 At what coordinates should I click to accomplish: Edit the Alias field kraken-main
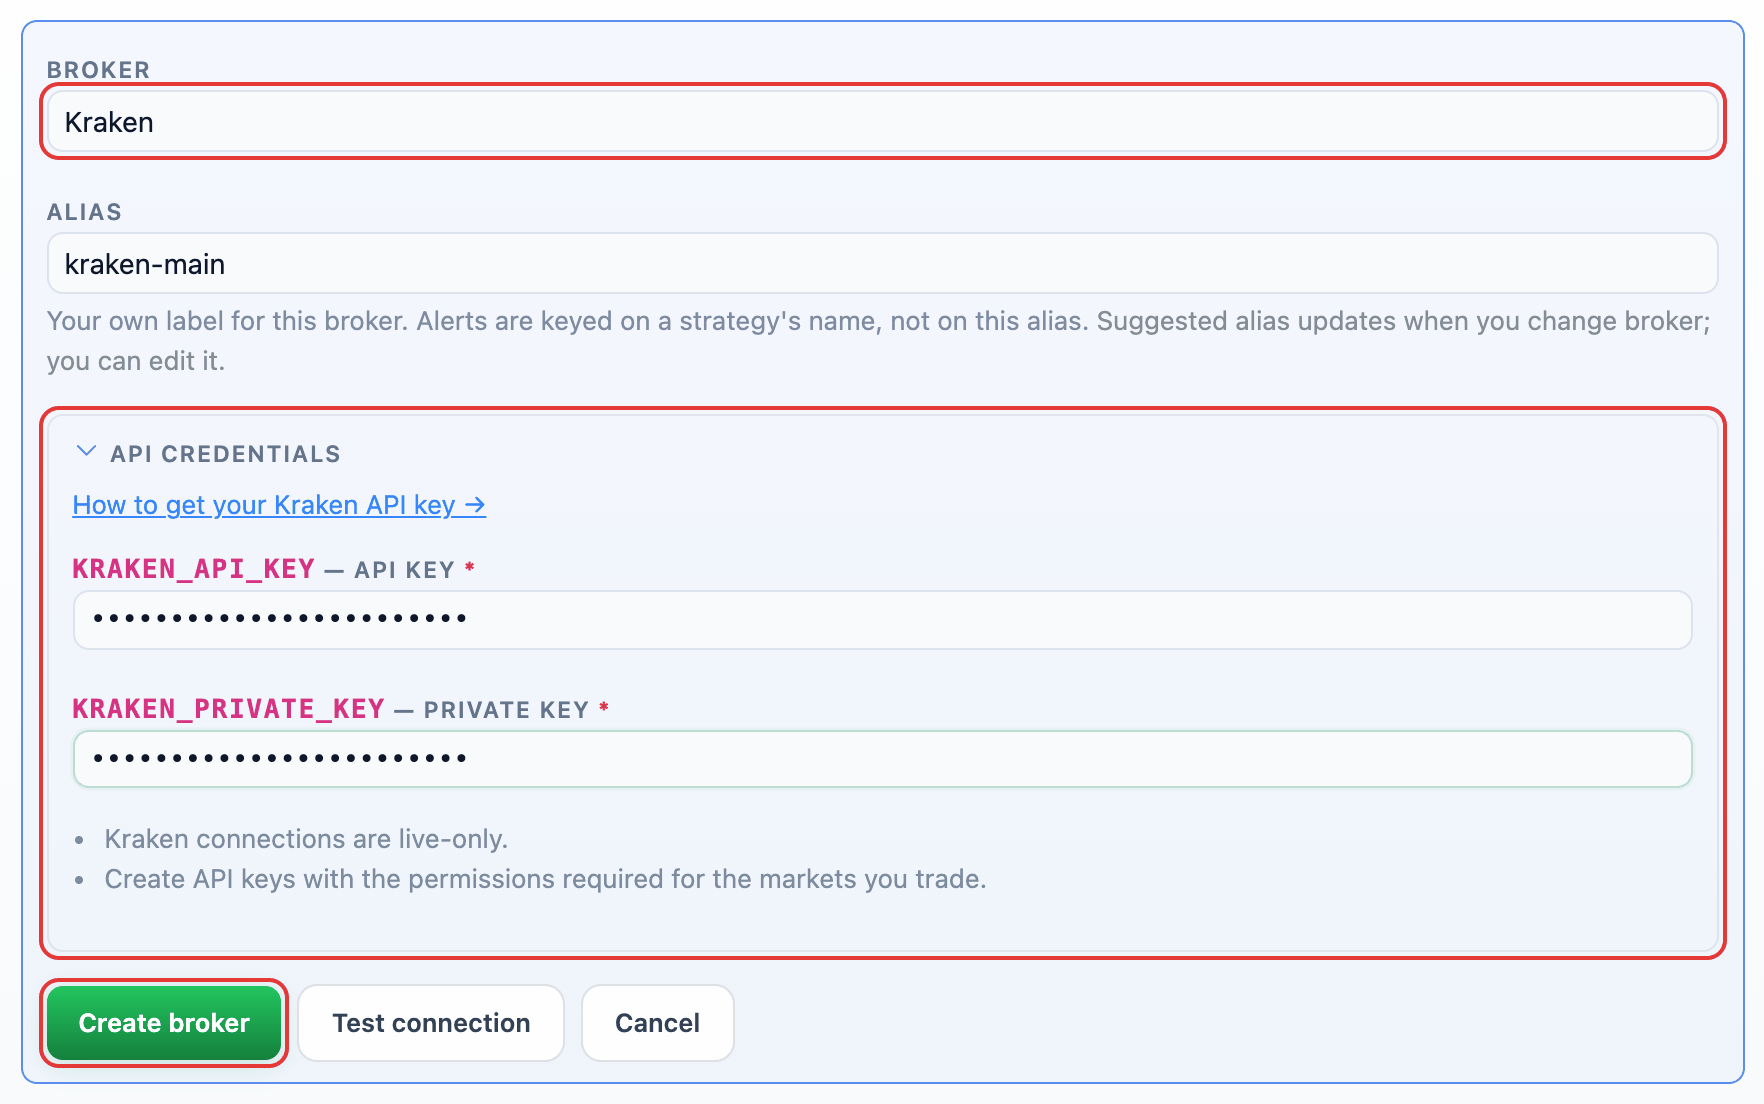[882, 264]
